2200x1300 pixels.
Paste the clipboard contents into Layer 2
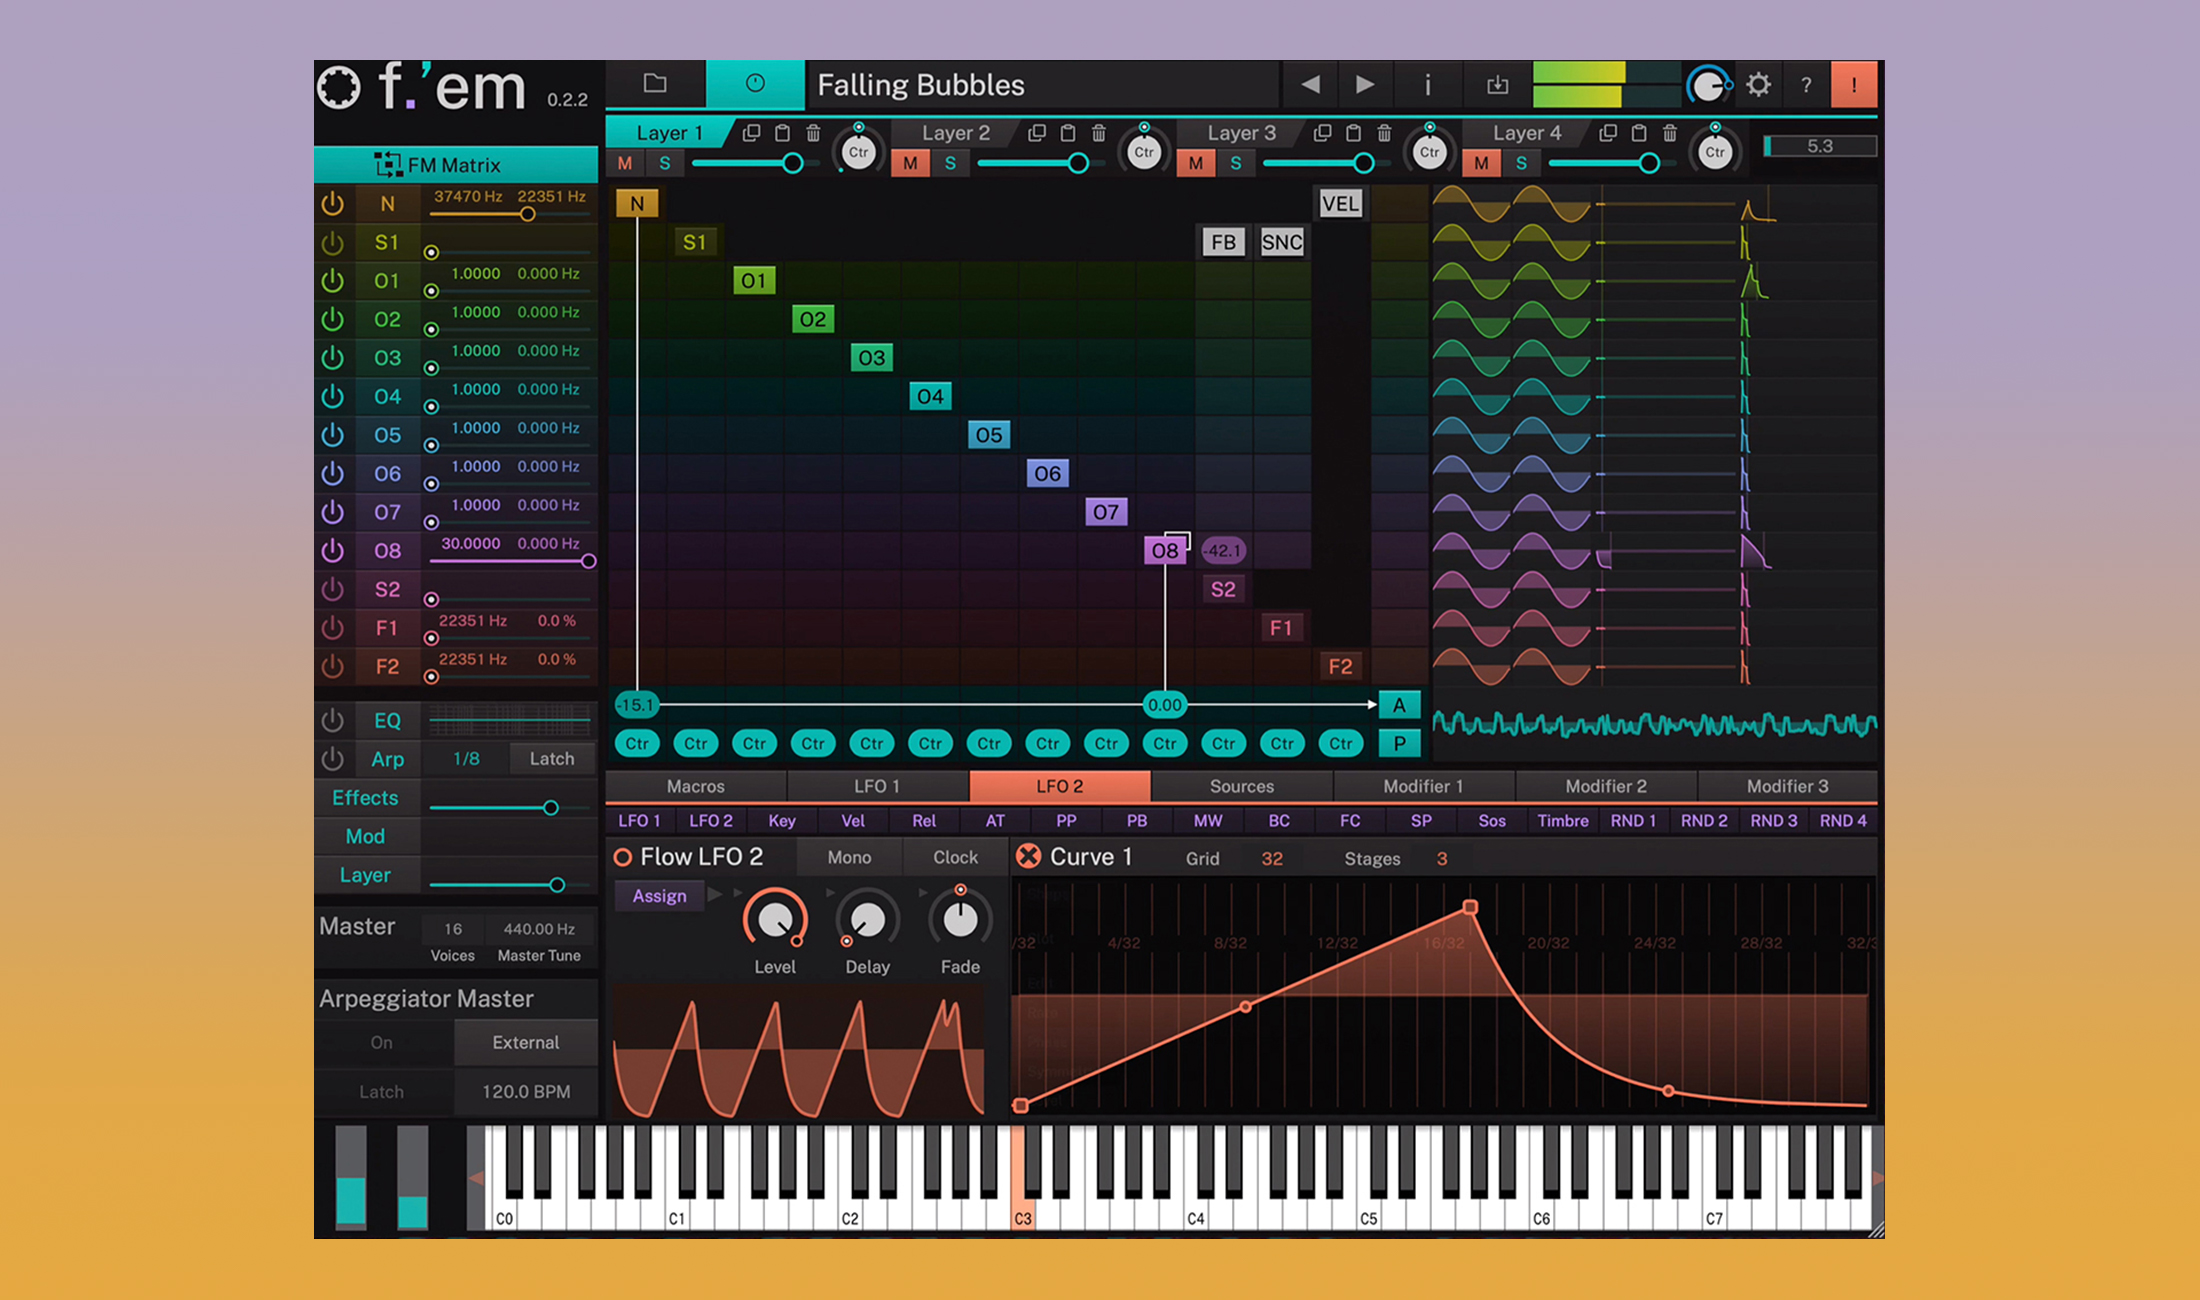pos(1067,132)
